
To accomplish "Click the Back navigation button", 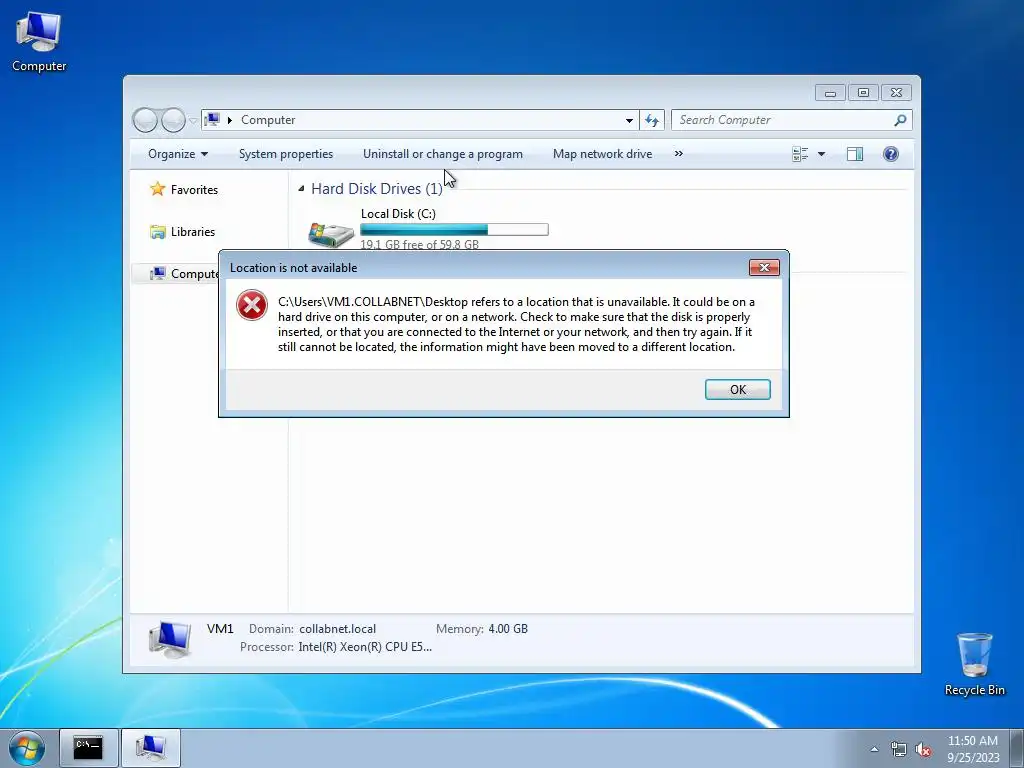I will point(145,120).
